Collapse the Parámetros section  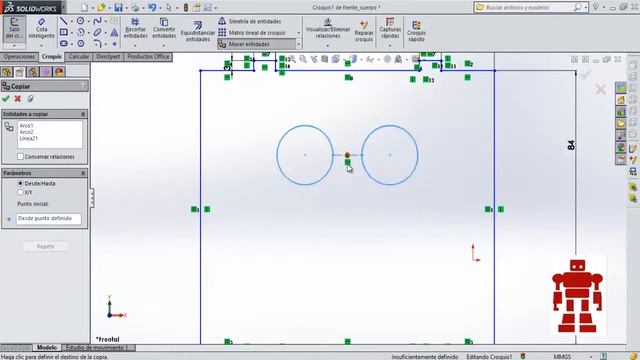(x=83, y=173)
